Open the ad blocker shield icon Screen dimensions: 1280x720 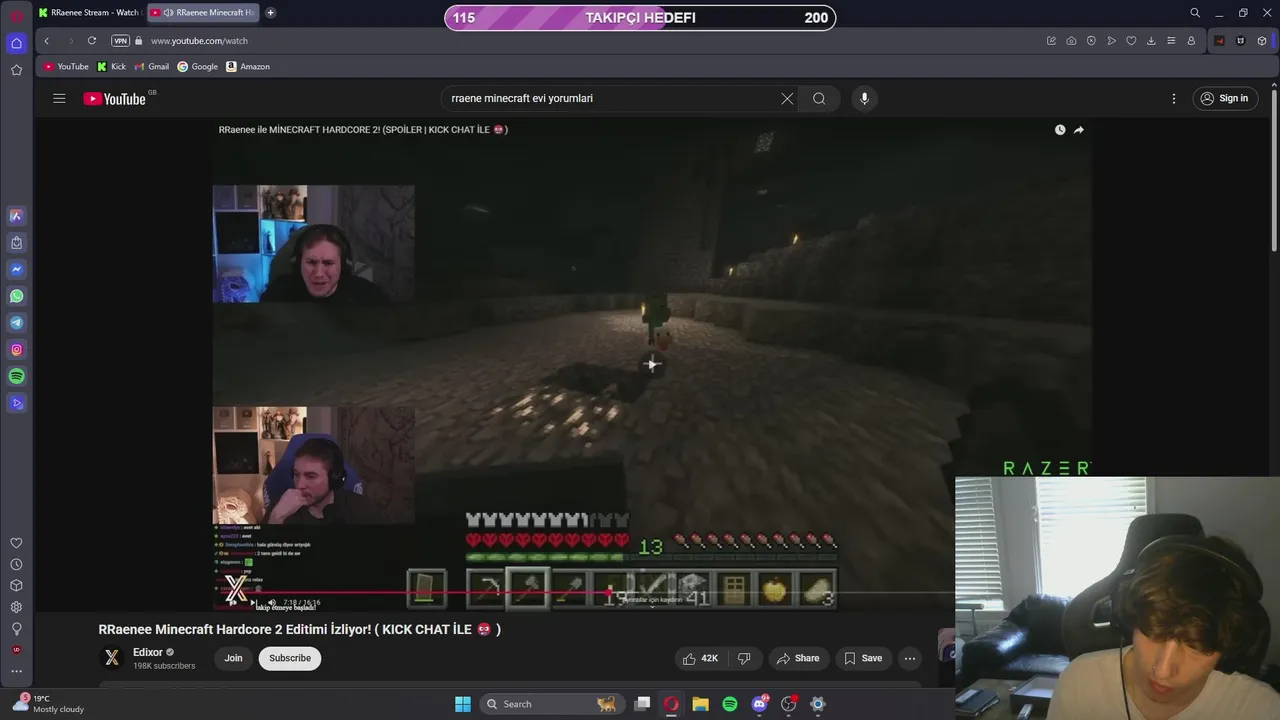tap(1091, 41)
